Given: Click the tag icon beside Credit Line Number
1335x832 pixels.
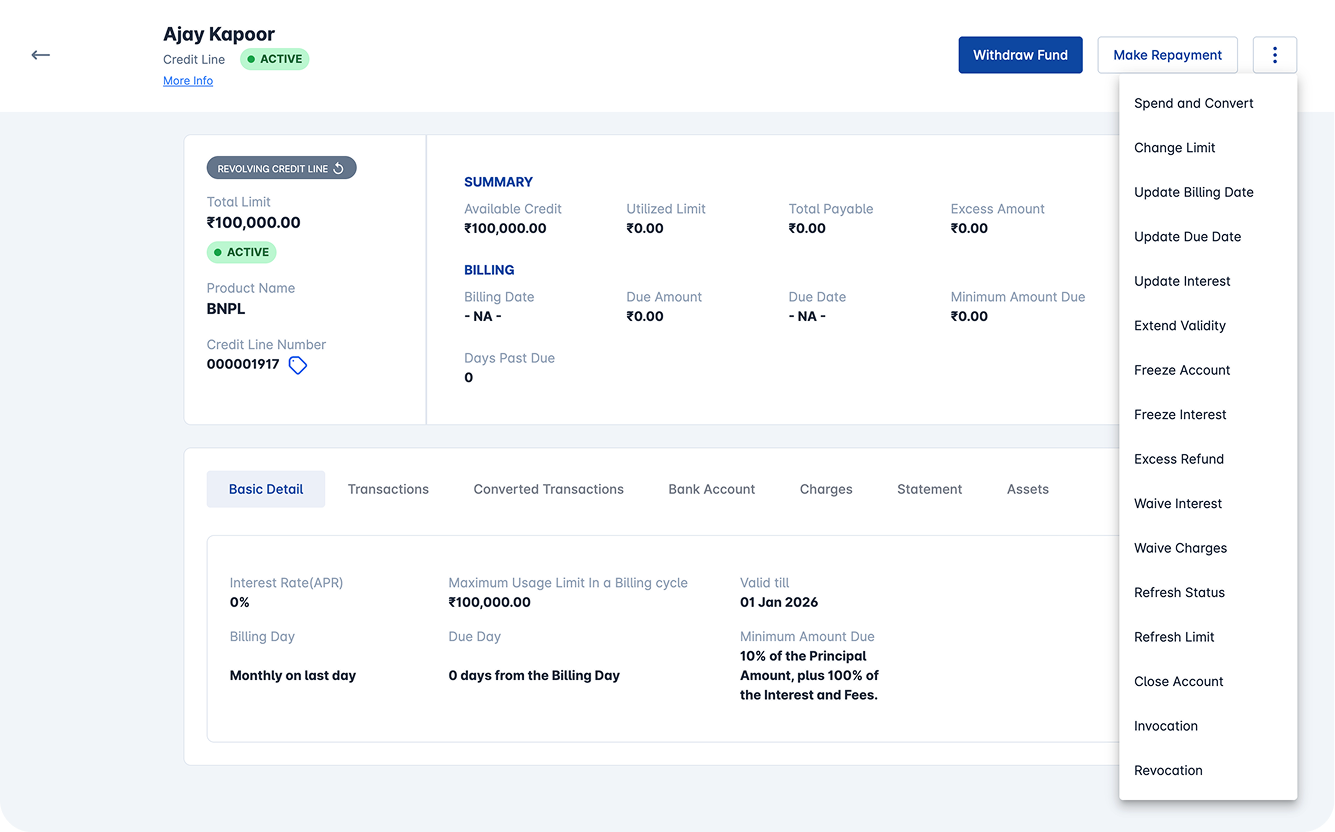Looking at the screenshot, I should pos(297,365).
